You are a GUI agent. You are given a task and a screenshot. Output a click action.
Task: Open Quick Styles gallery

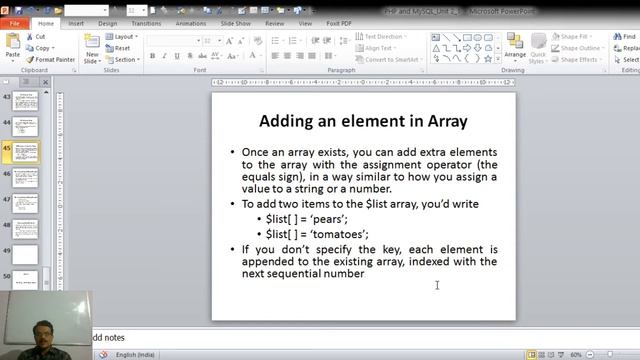coord(538,49)
